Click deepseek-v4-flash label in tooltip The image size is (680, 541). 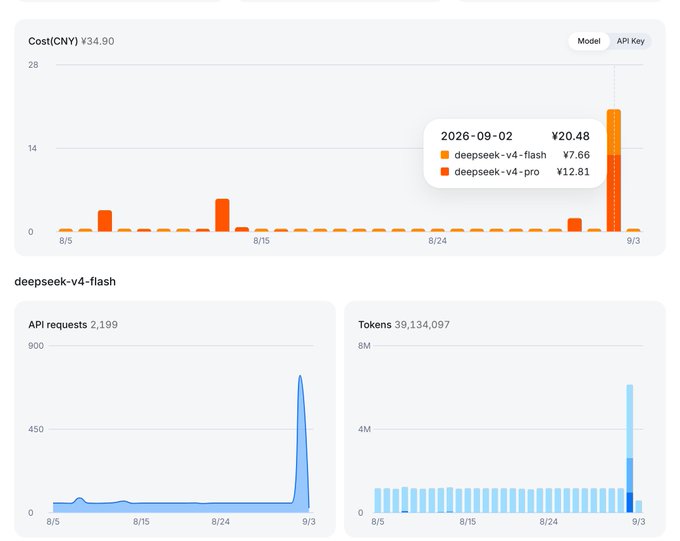(500, 155)
